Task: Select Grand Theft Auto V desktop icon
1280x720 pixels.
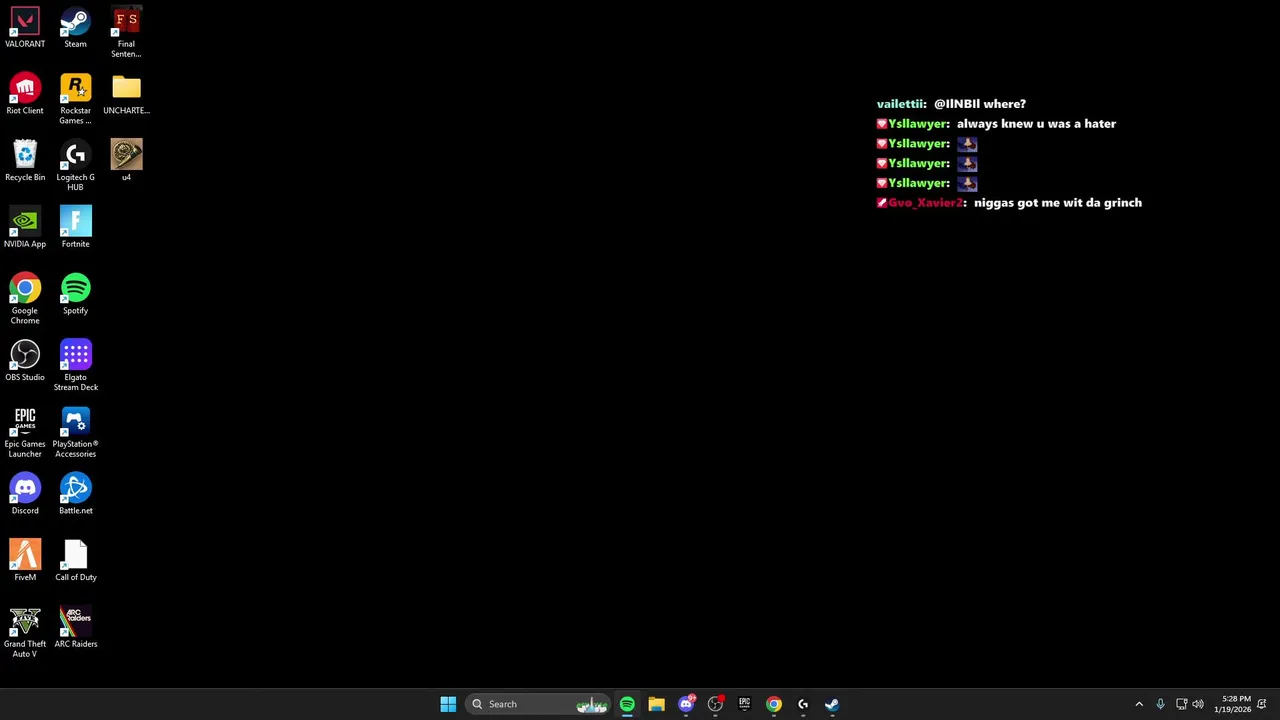Action: point(25,633)
